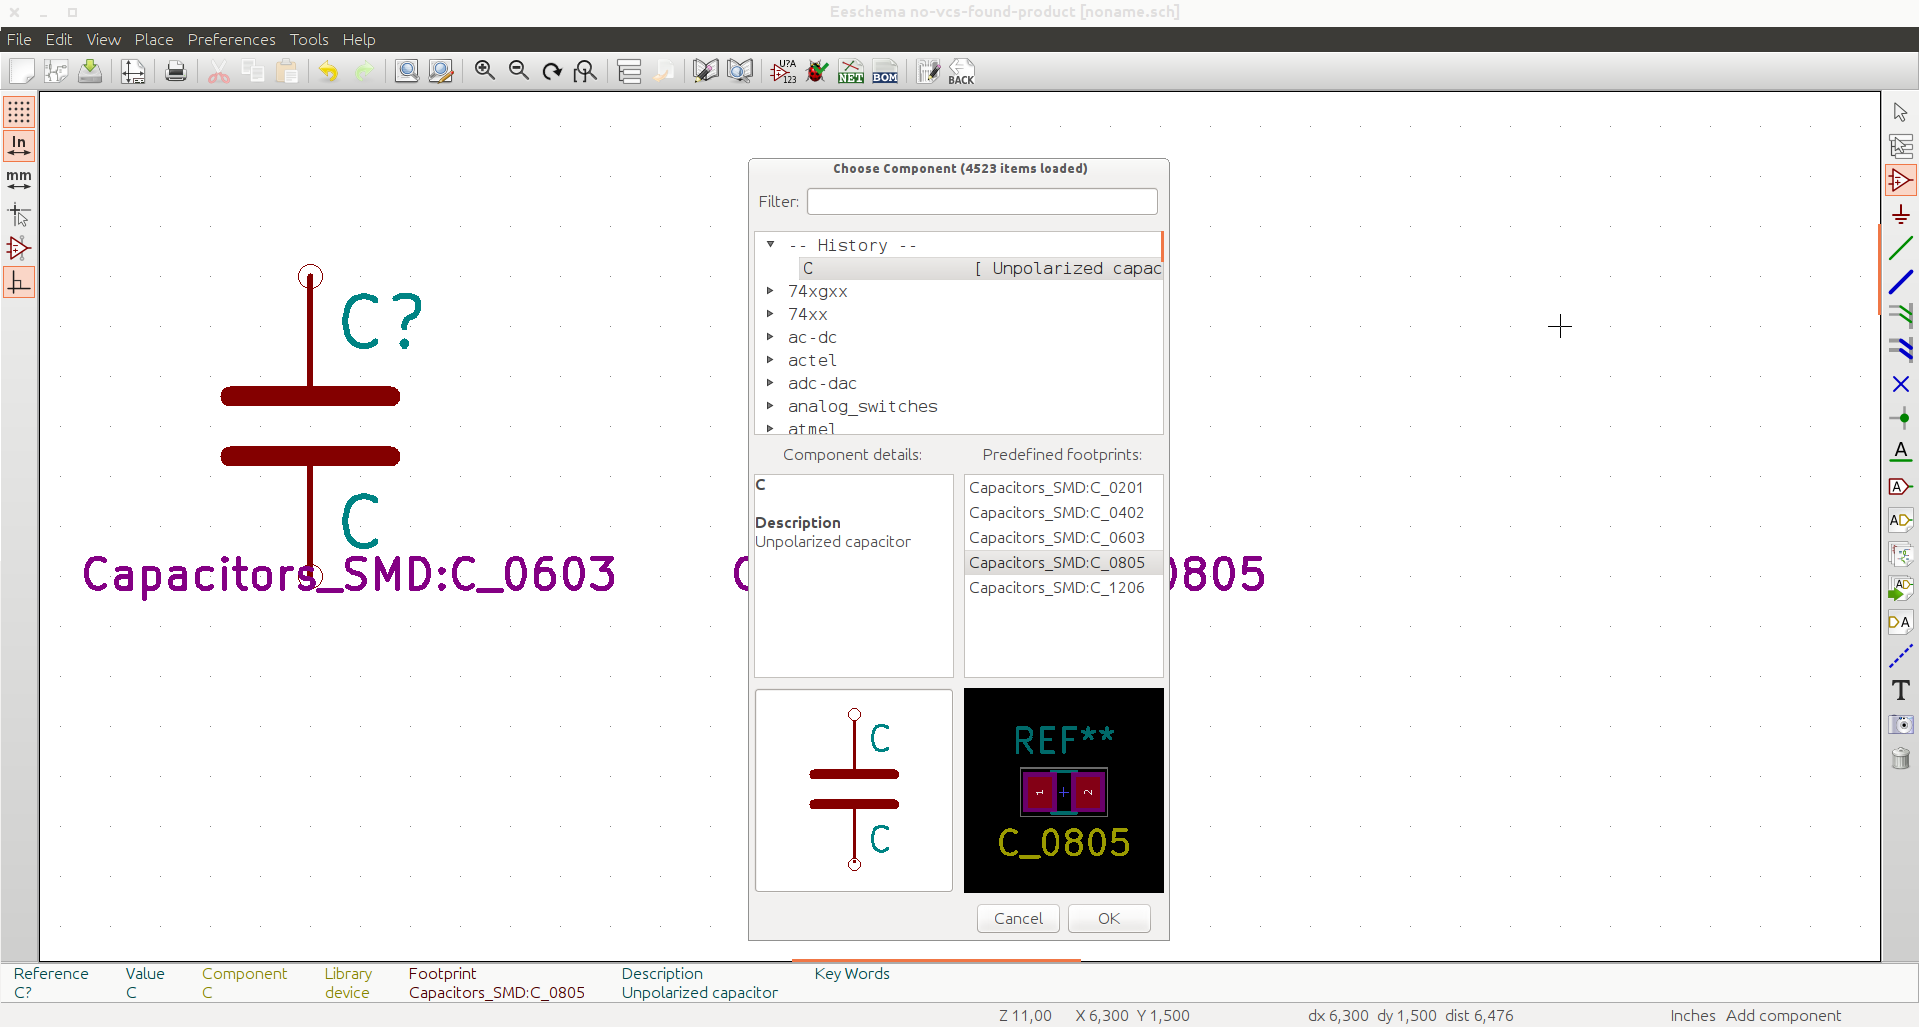The width and height of the screenshot is (1919, 1027).
Task: Click the Zoom in magnifier icon
Action: [x=485, y=71]
